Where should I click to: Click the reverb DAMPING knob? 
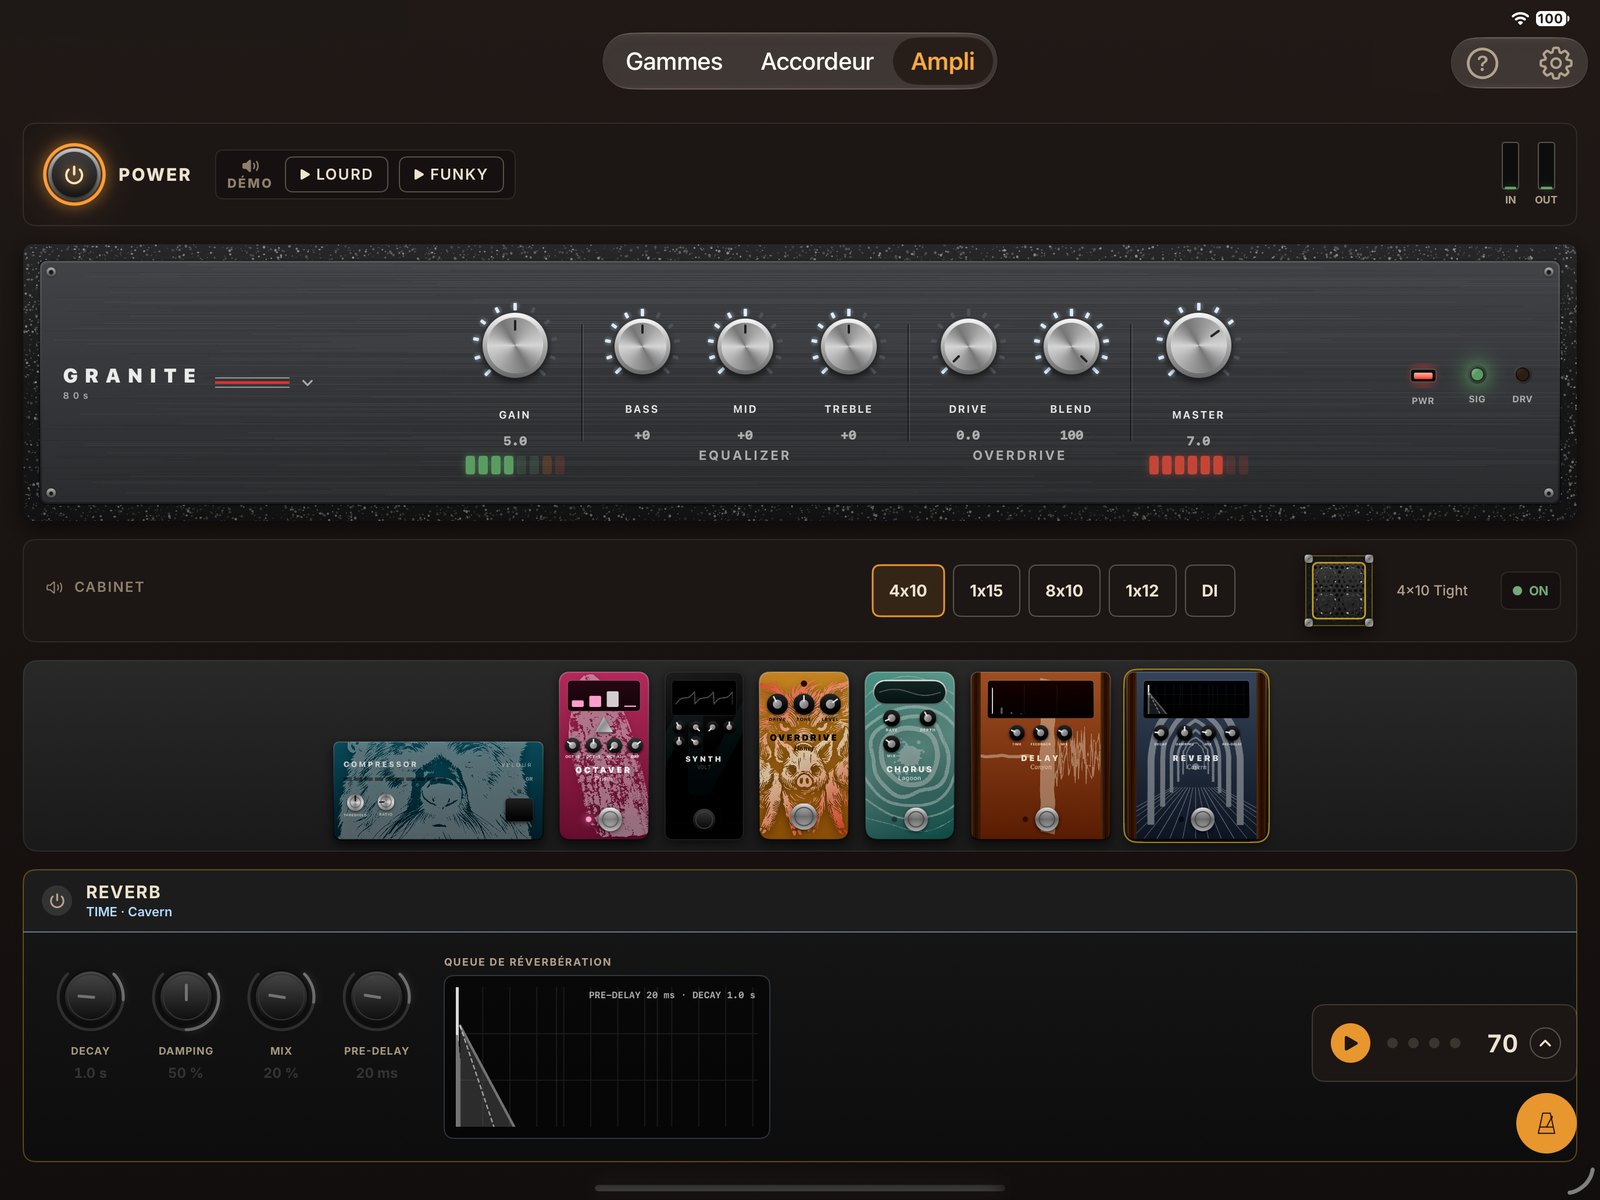tap(186, 997)
